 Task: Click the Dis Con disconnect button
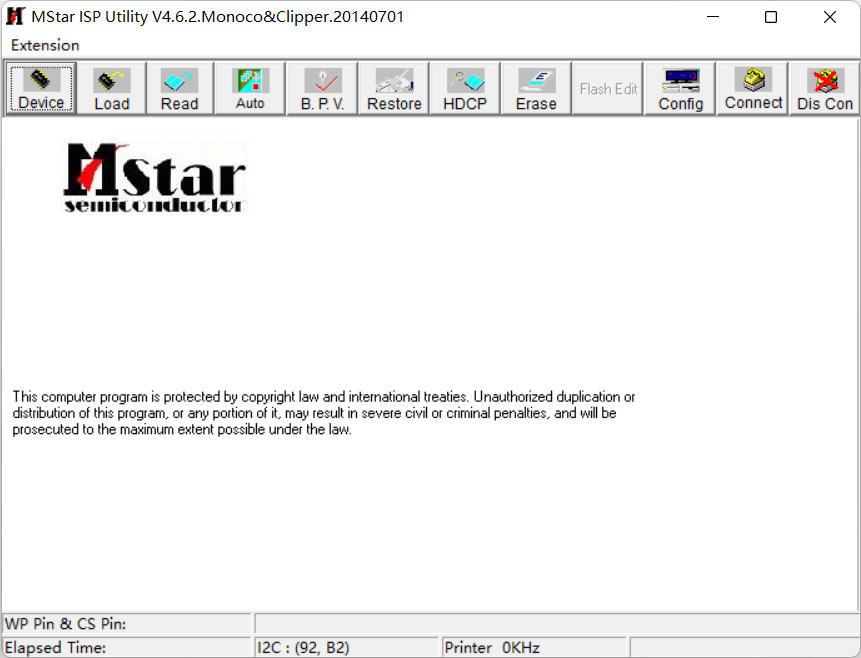tap(825, 88)
